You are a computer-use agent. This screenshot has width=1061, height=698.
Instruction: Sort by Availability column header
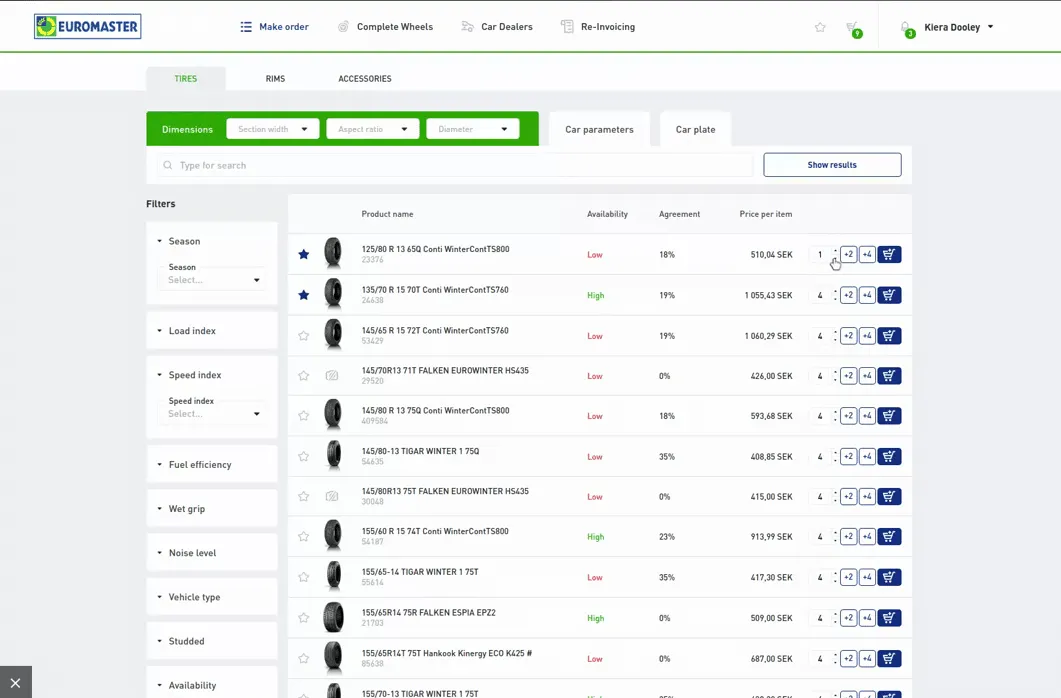(x=607, y=214)
